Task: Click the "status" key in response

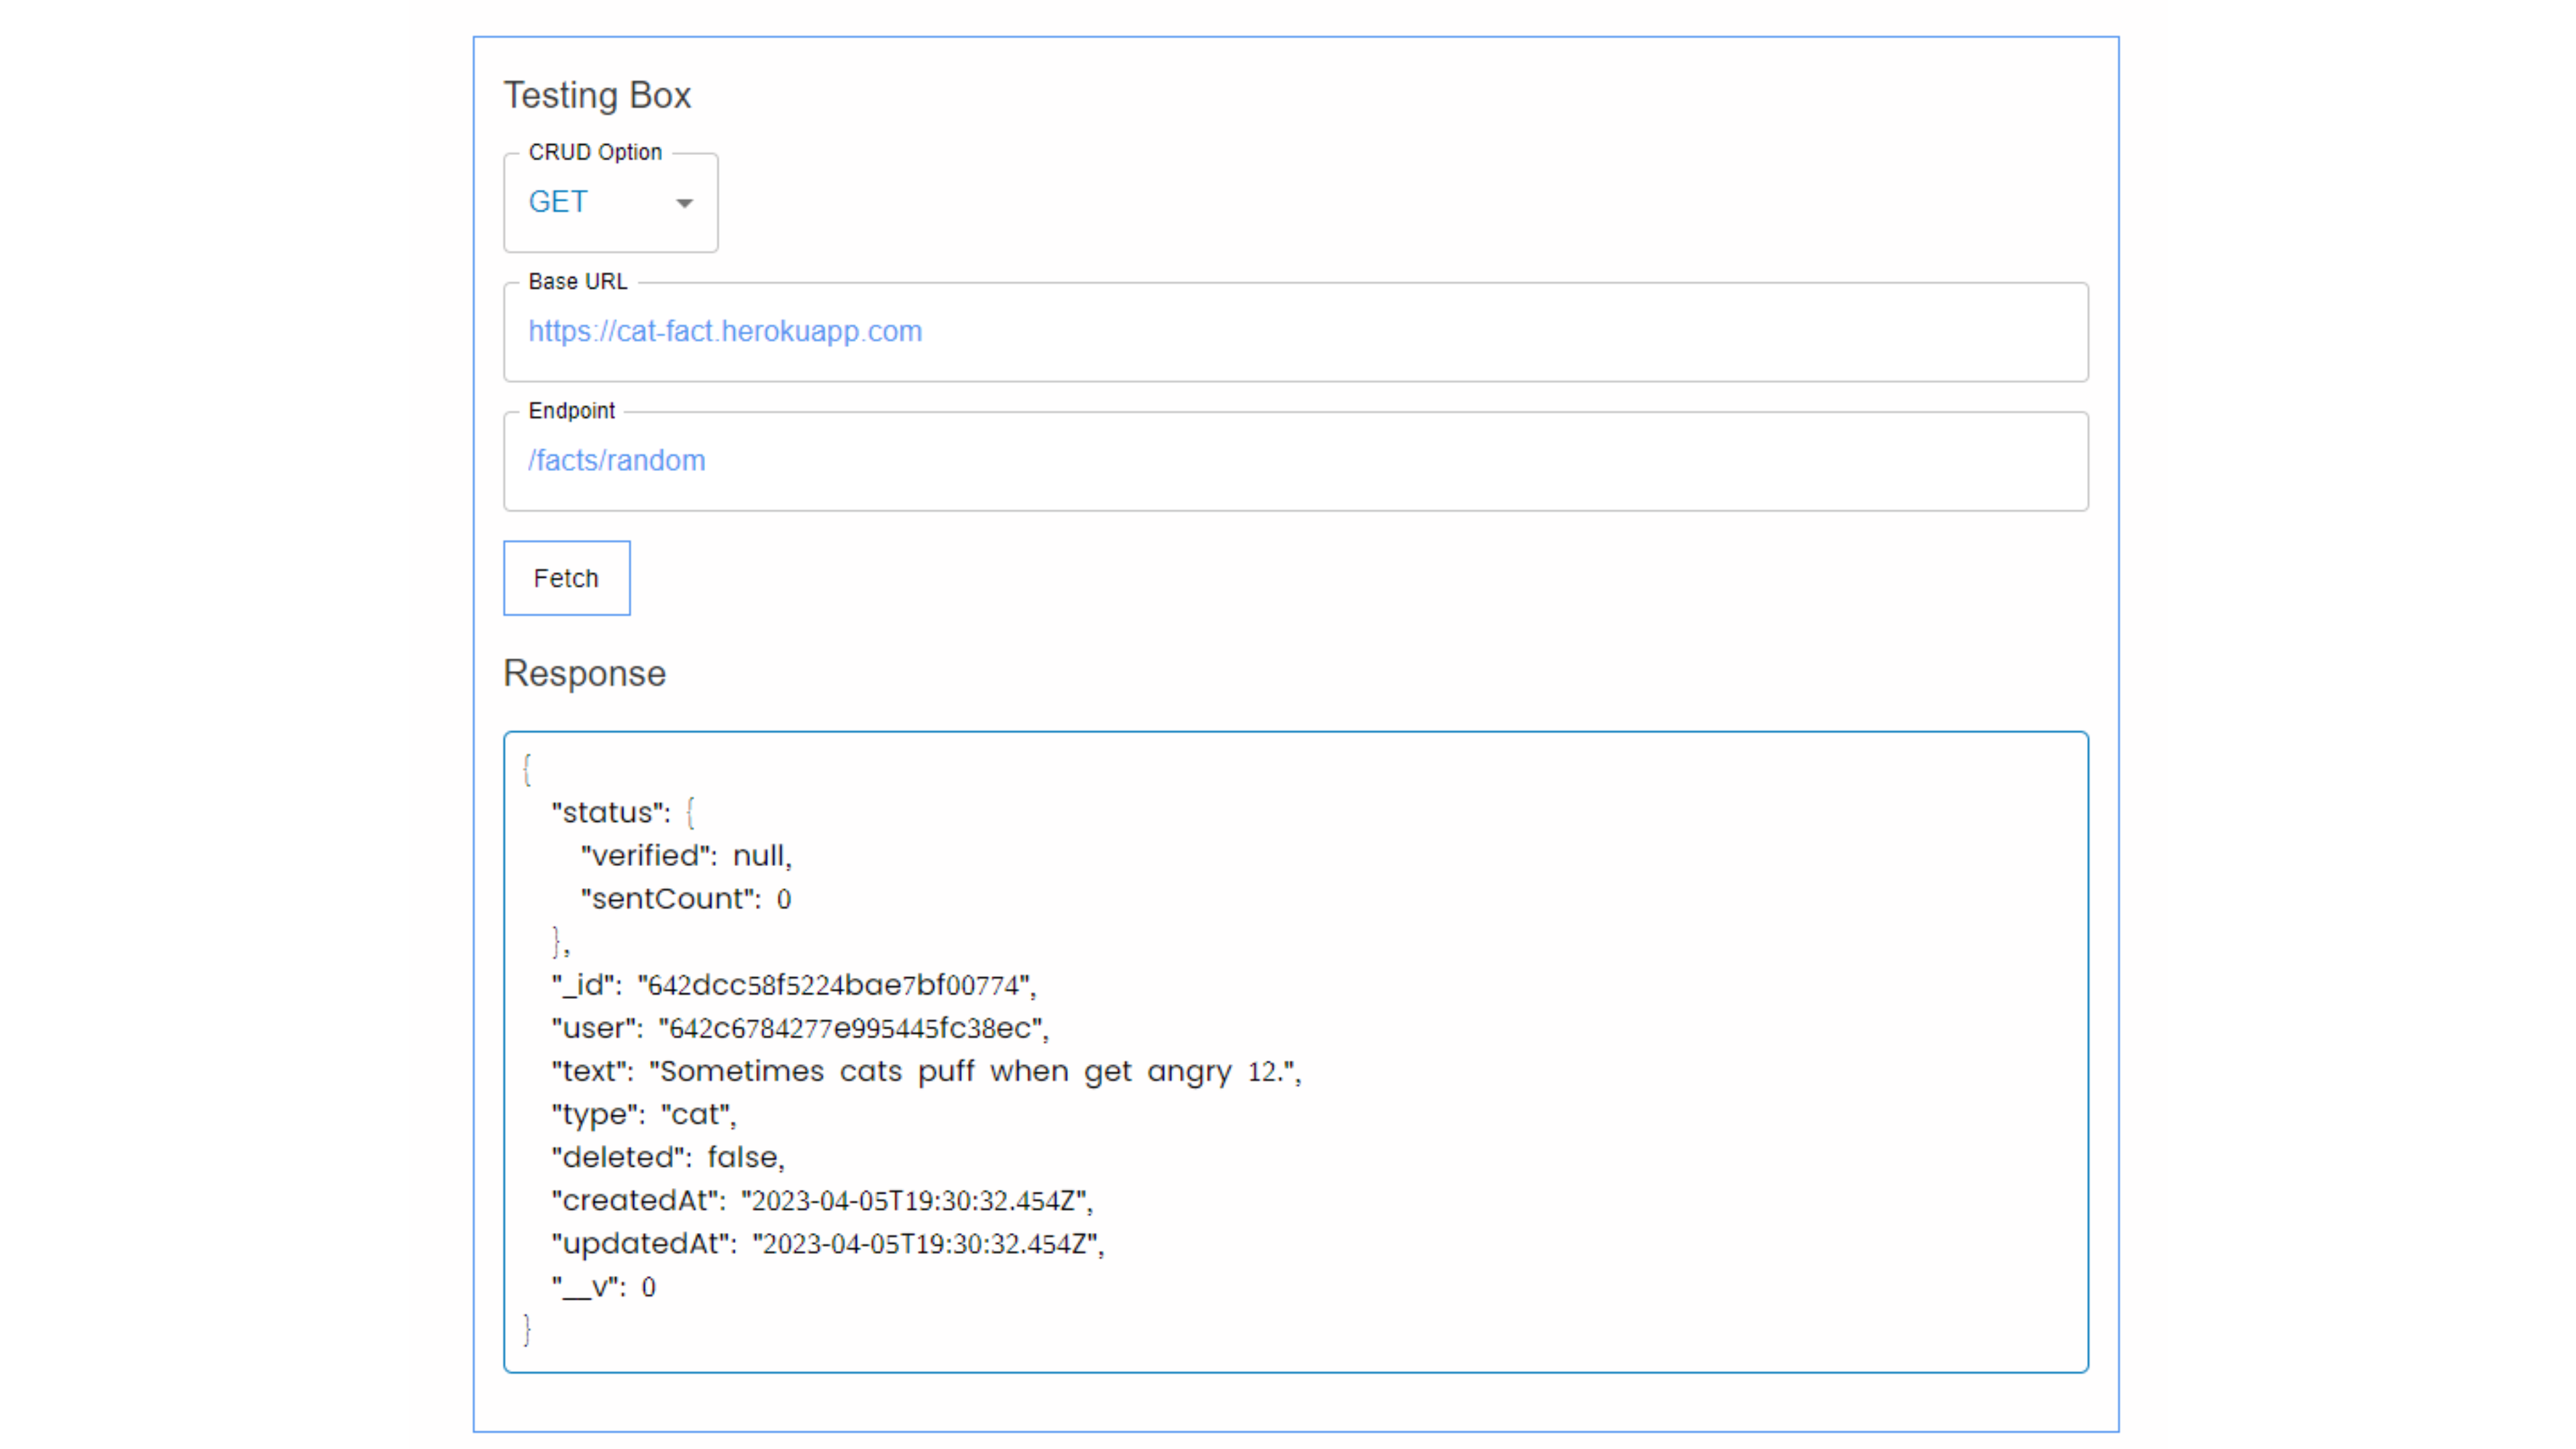Action: [x=610, y=813]
